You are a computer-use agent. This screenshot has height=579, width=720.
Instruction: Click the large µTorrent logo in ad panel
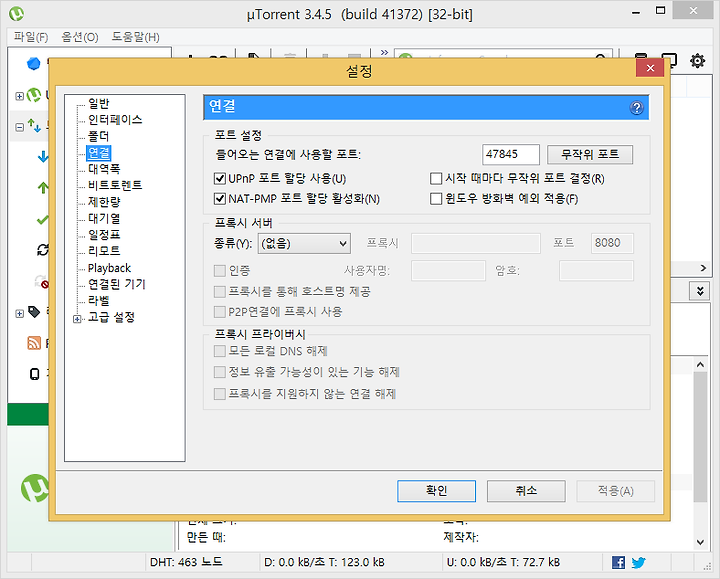pos(35,488)
